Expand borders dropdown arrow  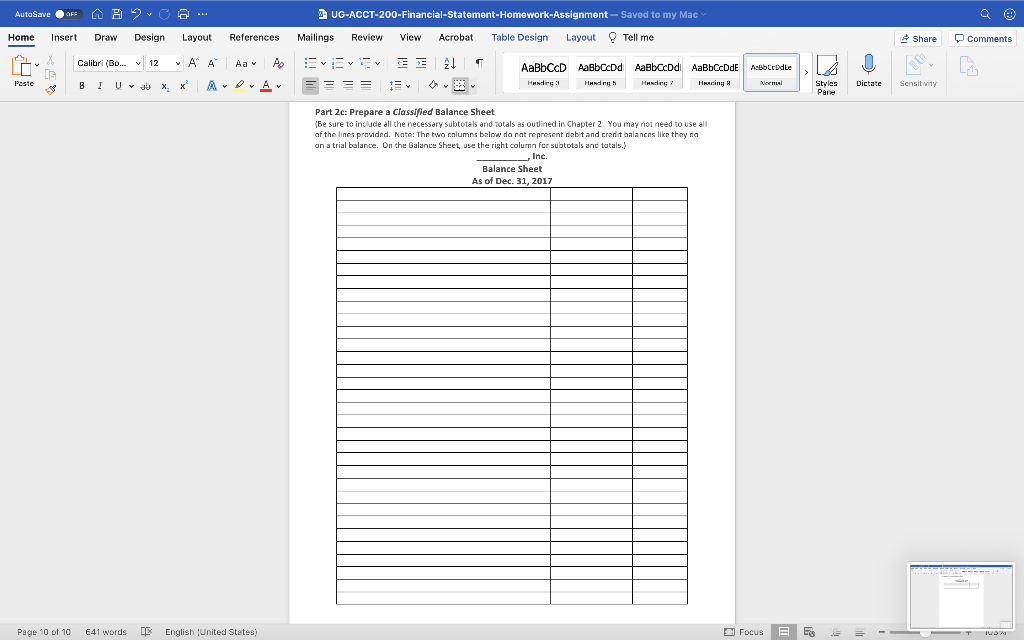[473, 86]
